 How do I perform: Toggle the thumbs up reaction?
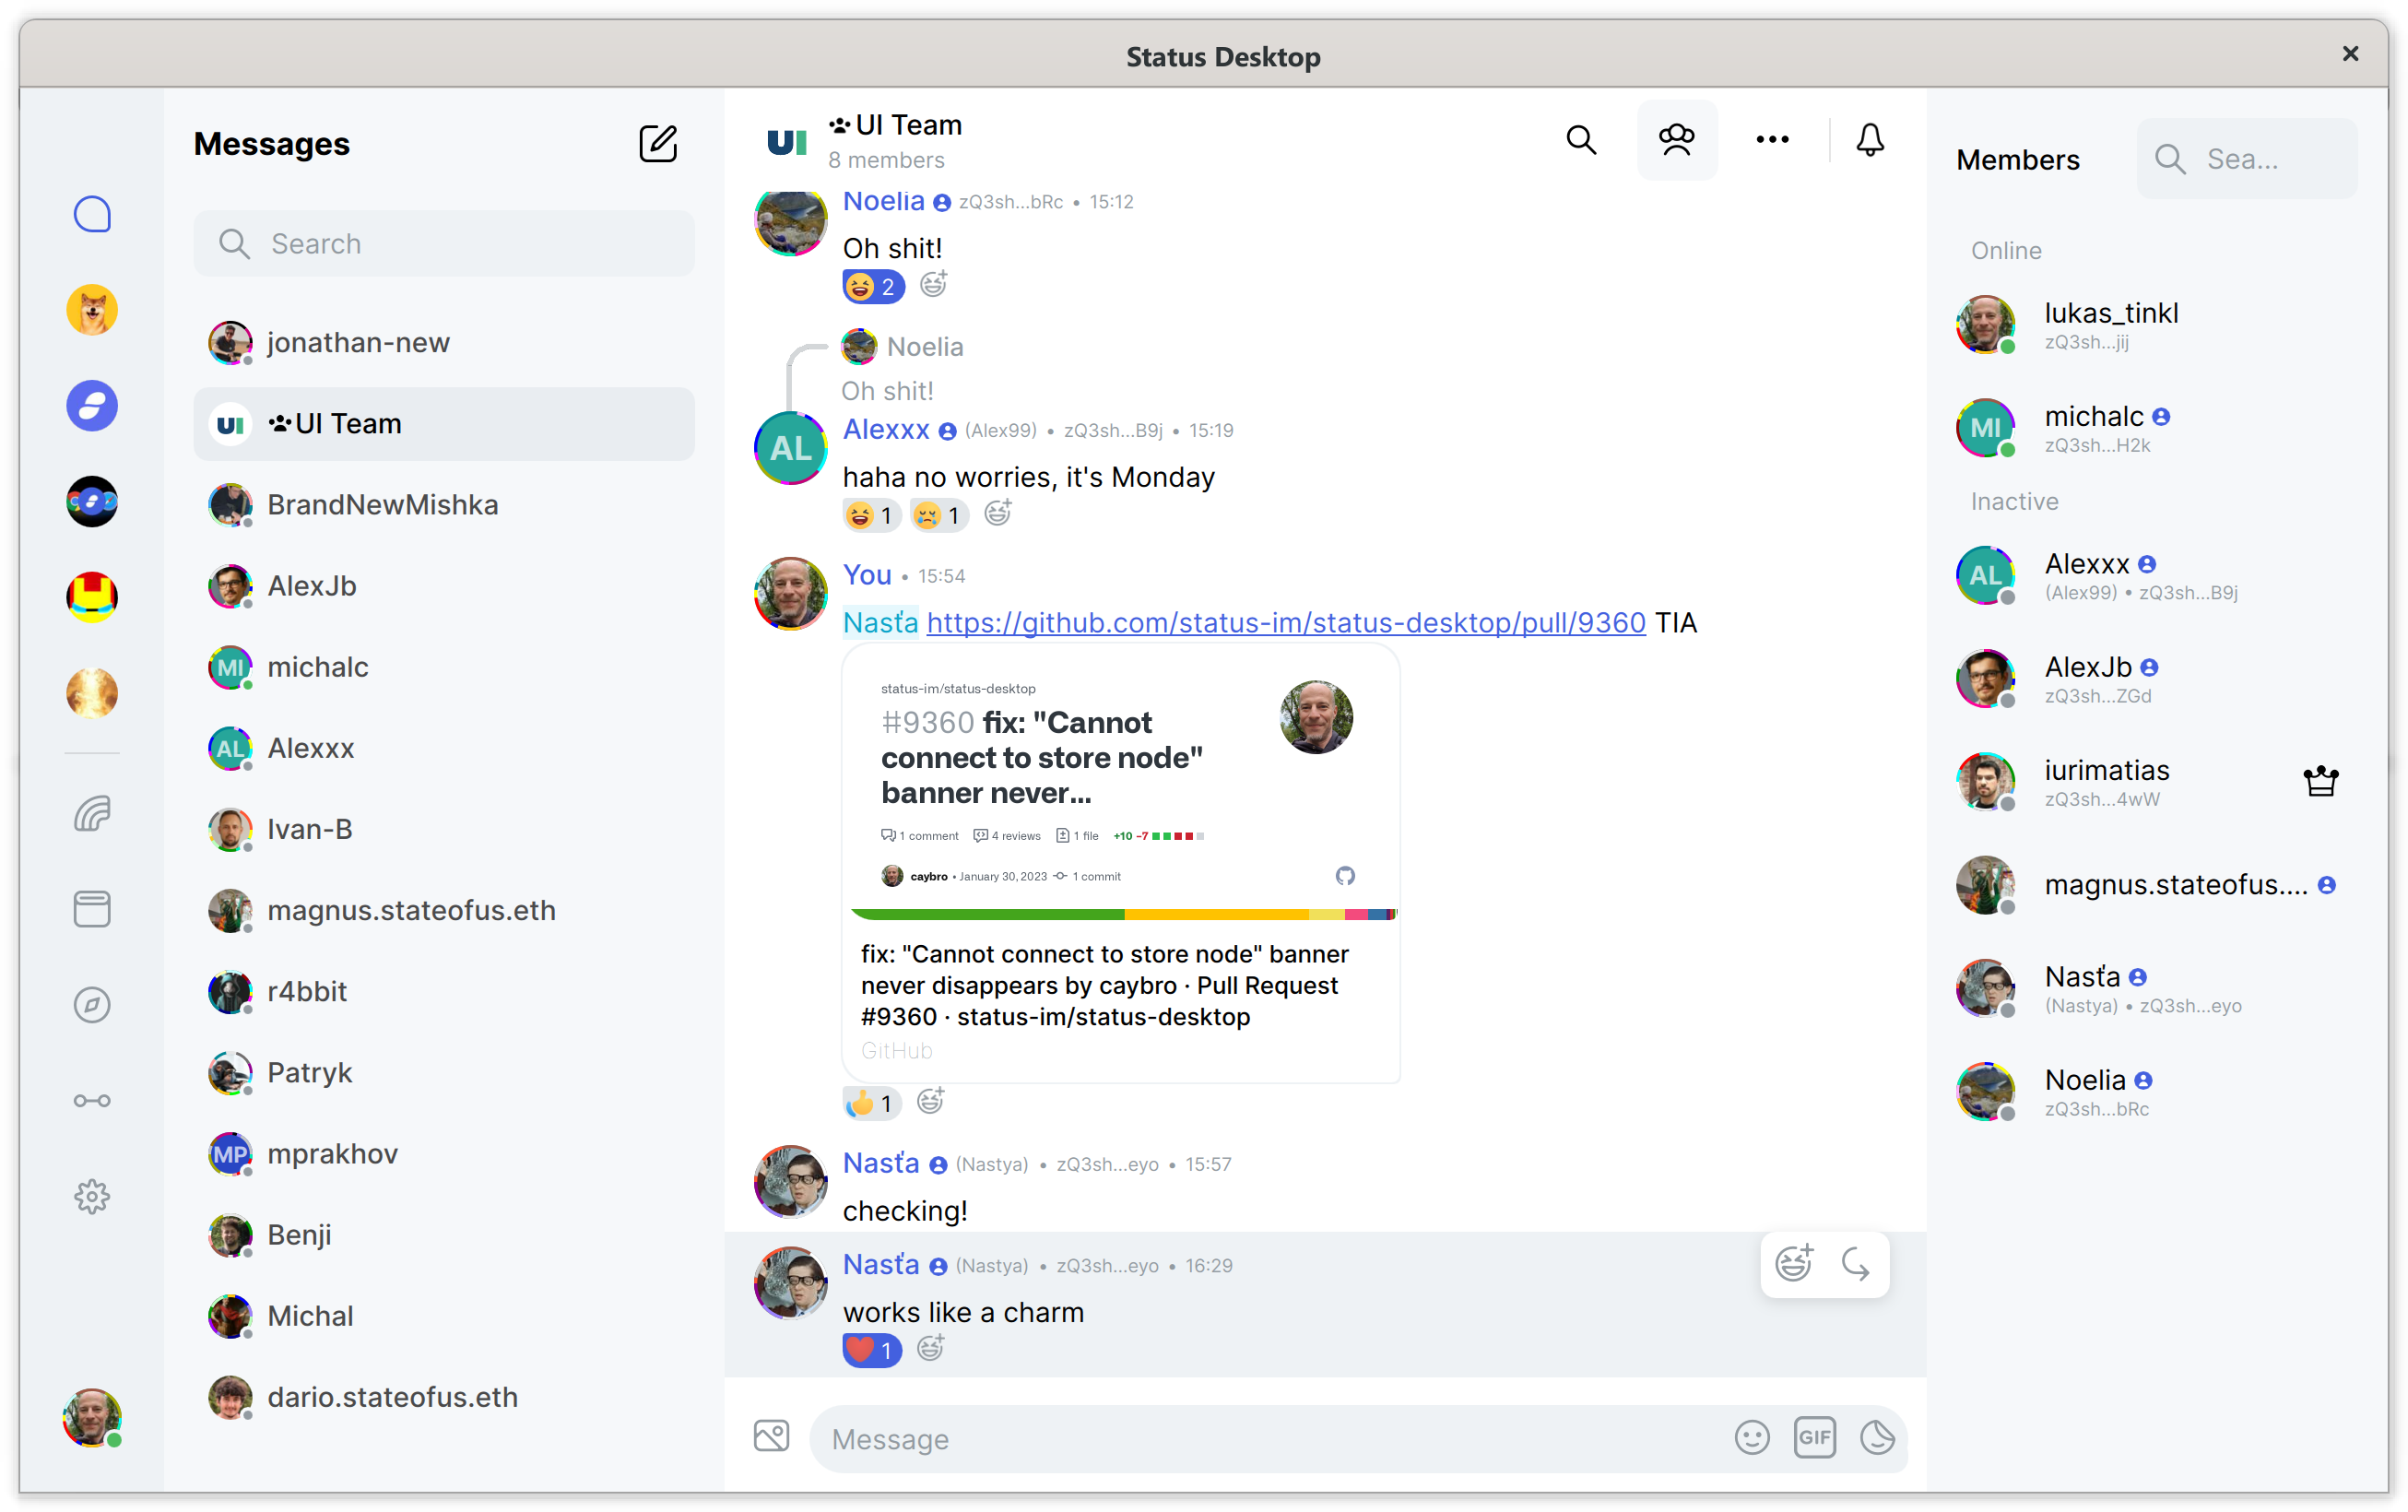click(x=871, y=1103)
